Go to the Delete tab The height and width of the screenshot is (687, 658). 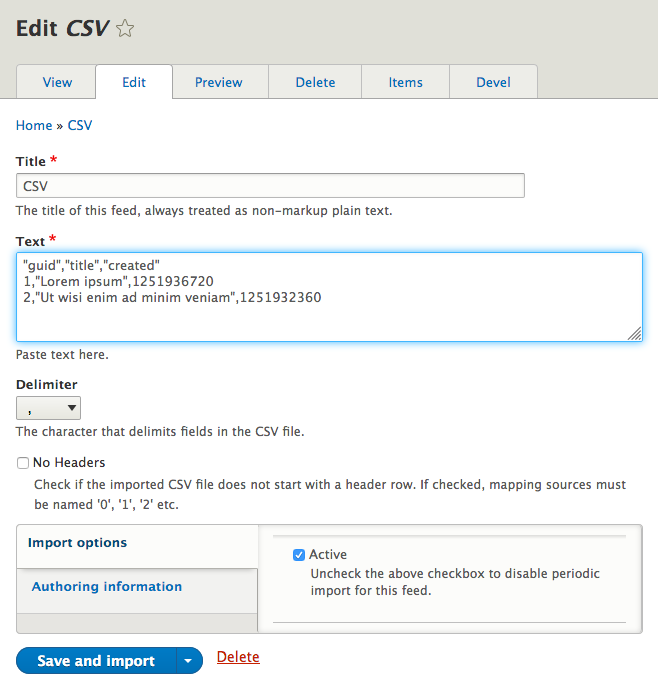click(315, 82)
